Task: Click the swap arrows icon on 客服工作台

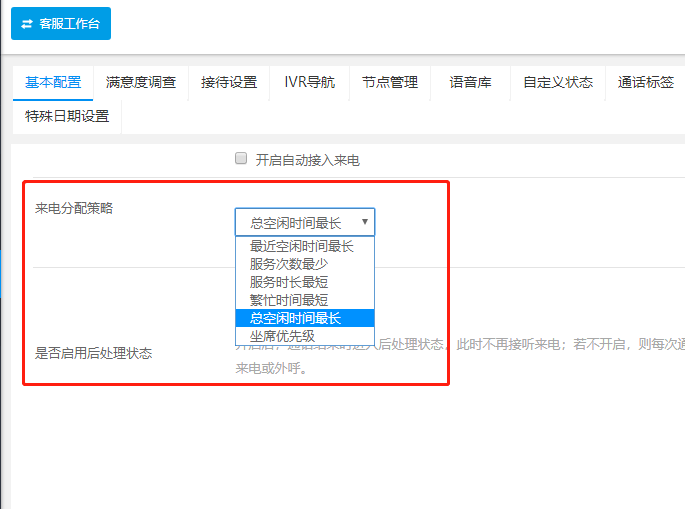Action: point(27,23)
